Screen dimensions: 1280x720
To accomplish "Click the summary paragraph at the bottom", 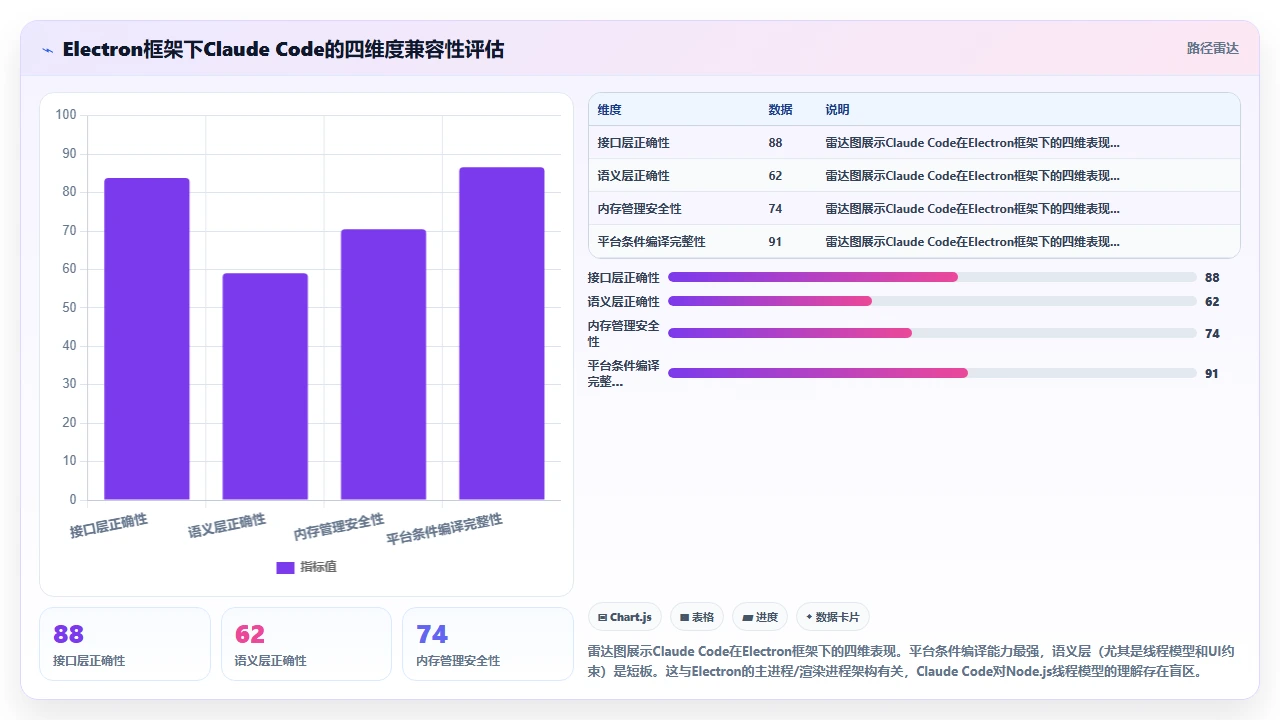I will click(x=912, y=661).
